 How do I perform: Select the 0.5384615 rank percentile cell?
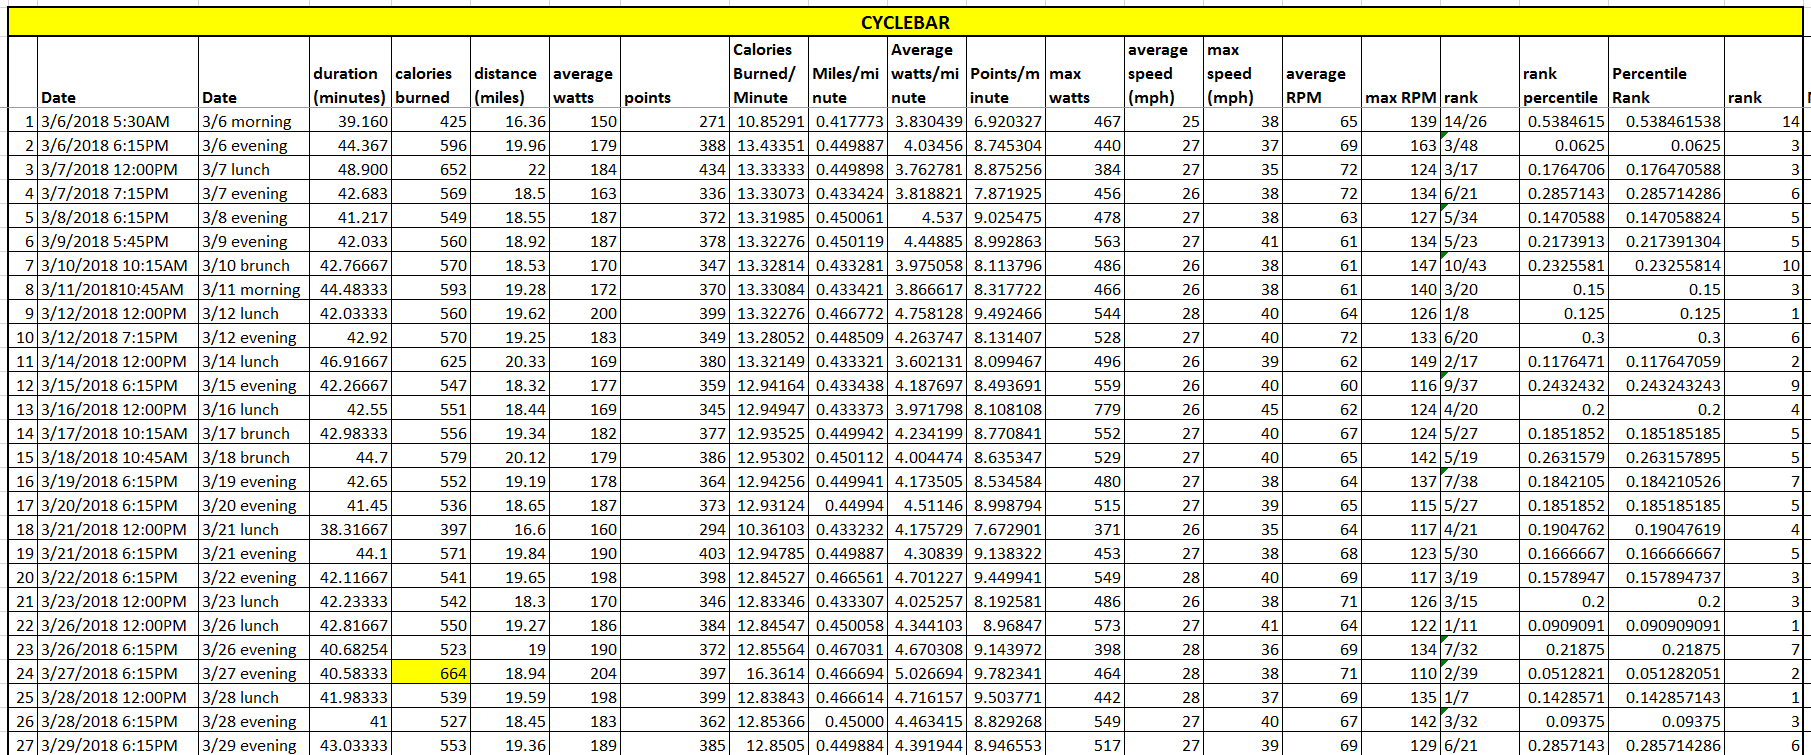pos(1563,121)
